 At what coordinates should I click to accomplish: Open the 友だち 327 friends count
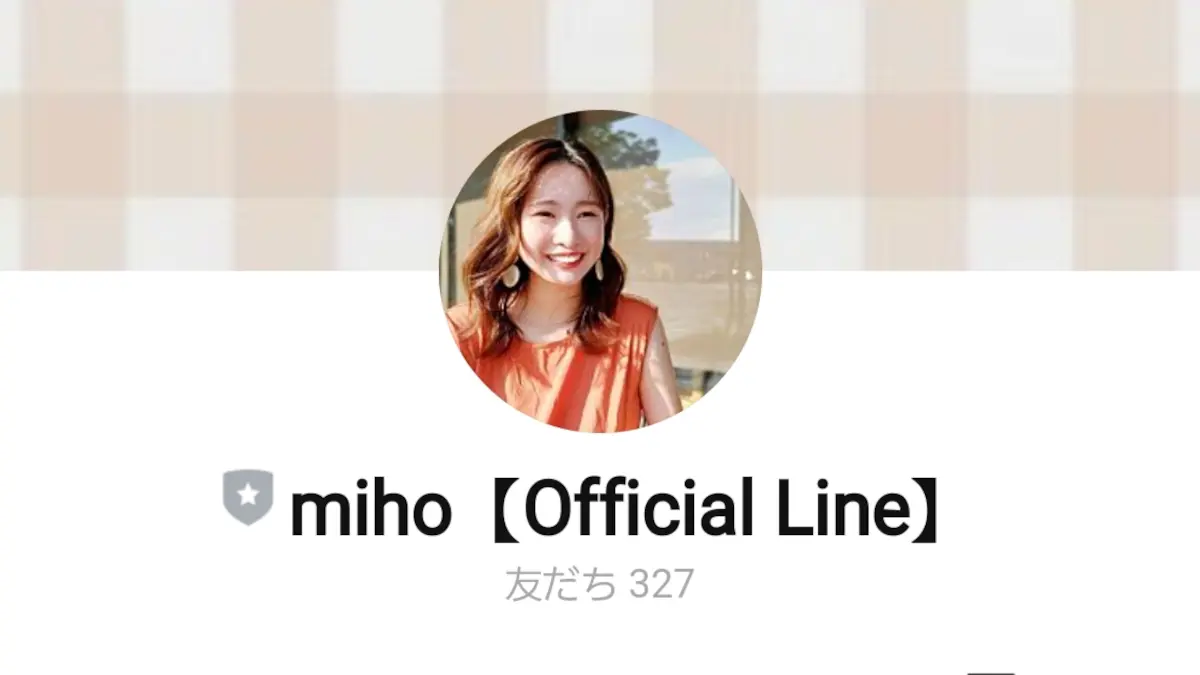(599, 585)
